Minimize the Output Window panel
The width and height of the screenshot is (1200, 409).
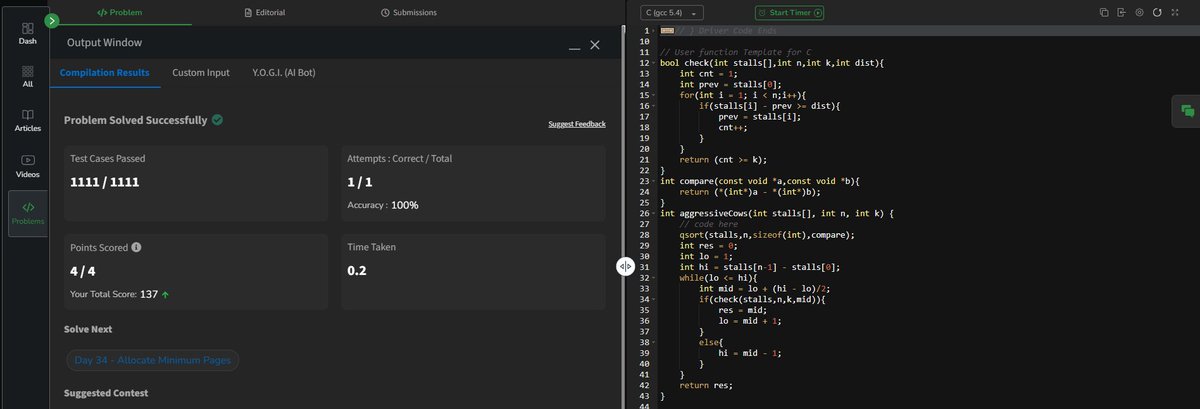tap(574, 47)
